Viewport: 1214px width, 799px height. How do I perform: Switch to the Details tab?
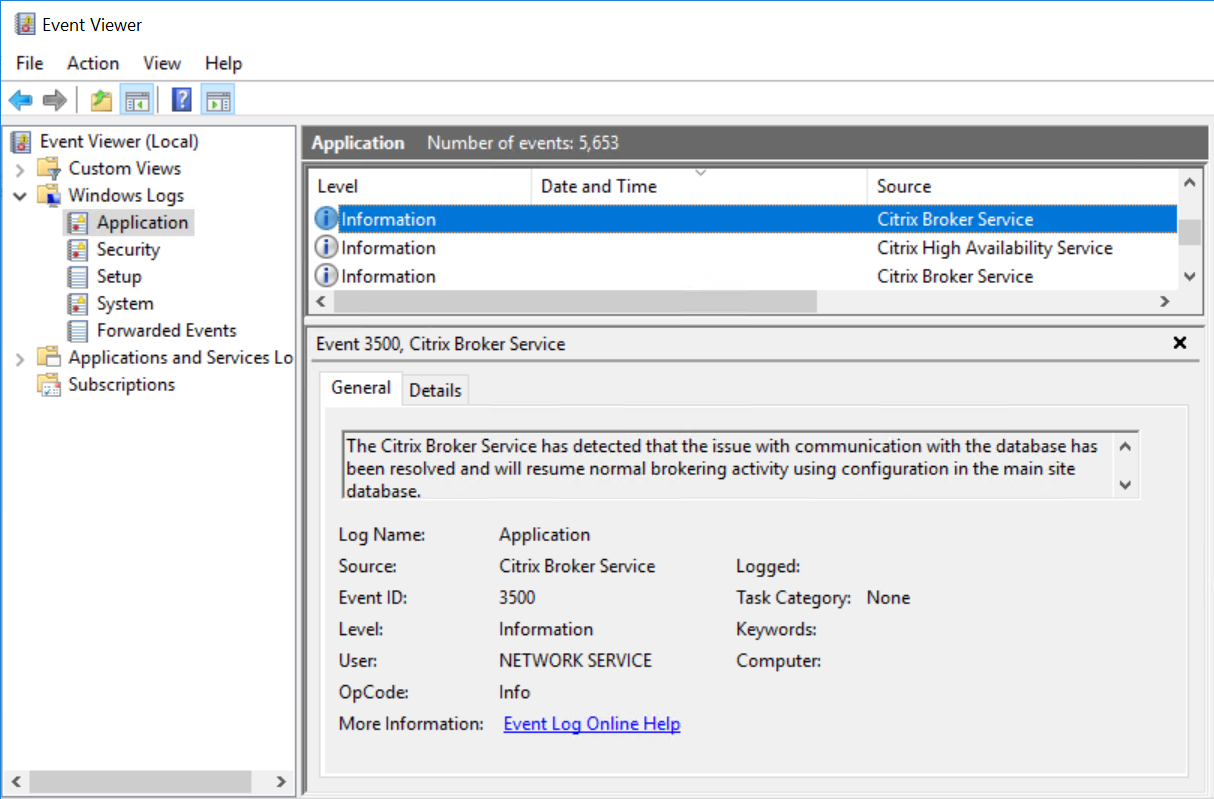pos(435,390)
